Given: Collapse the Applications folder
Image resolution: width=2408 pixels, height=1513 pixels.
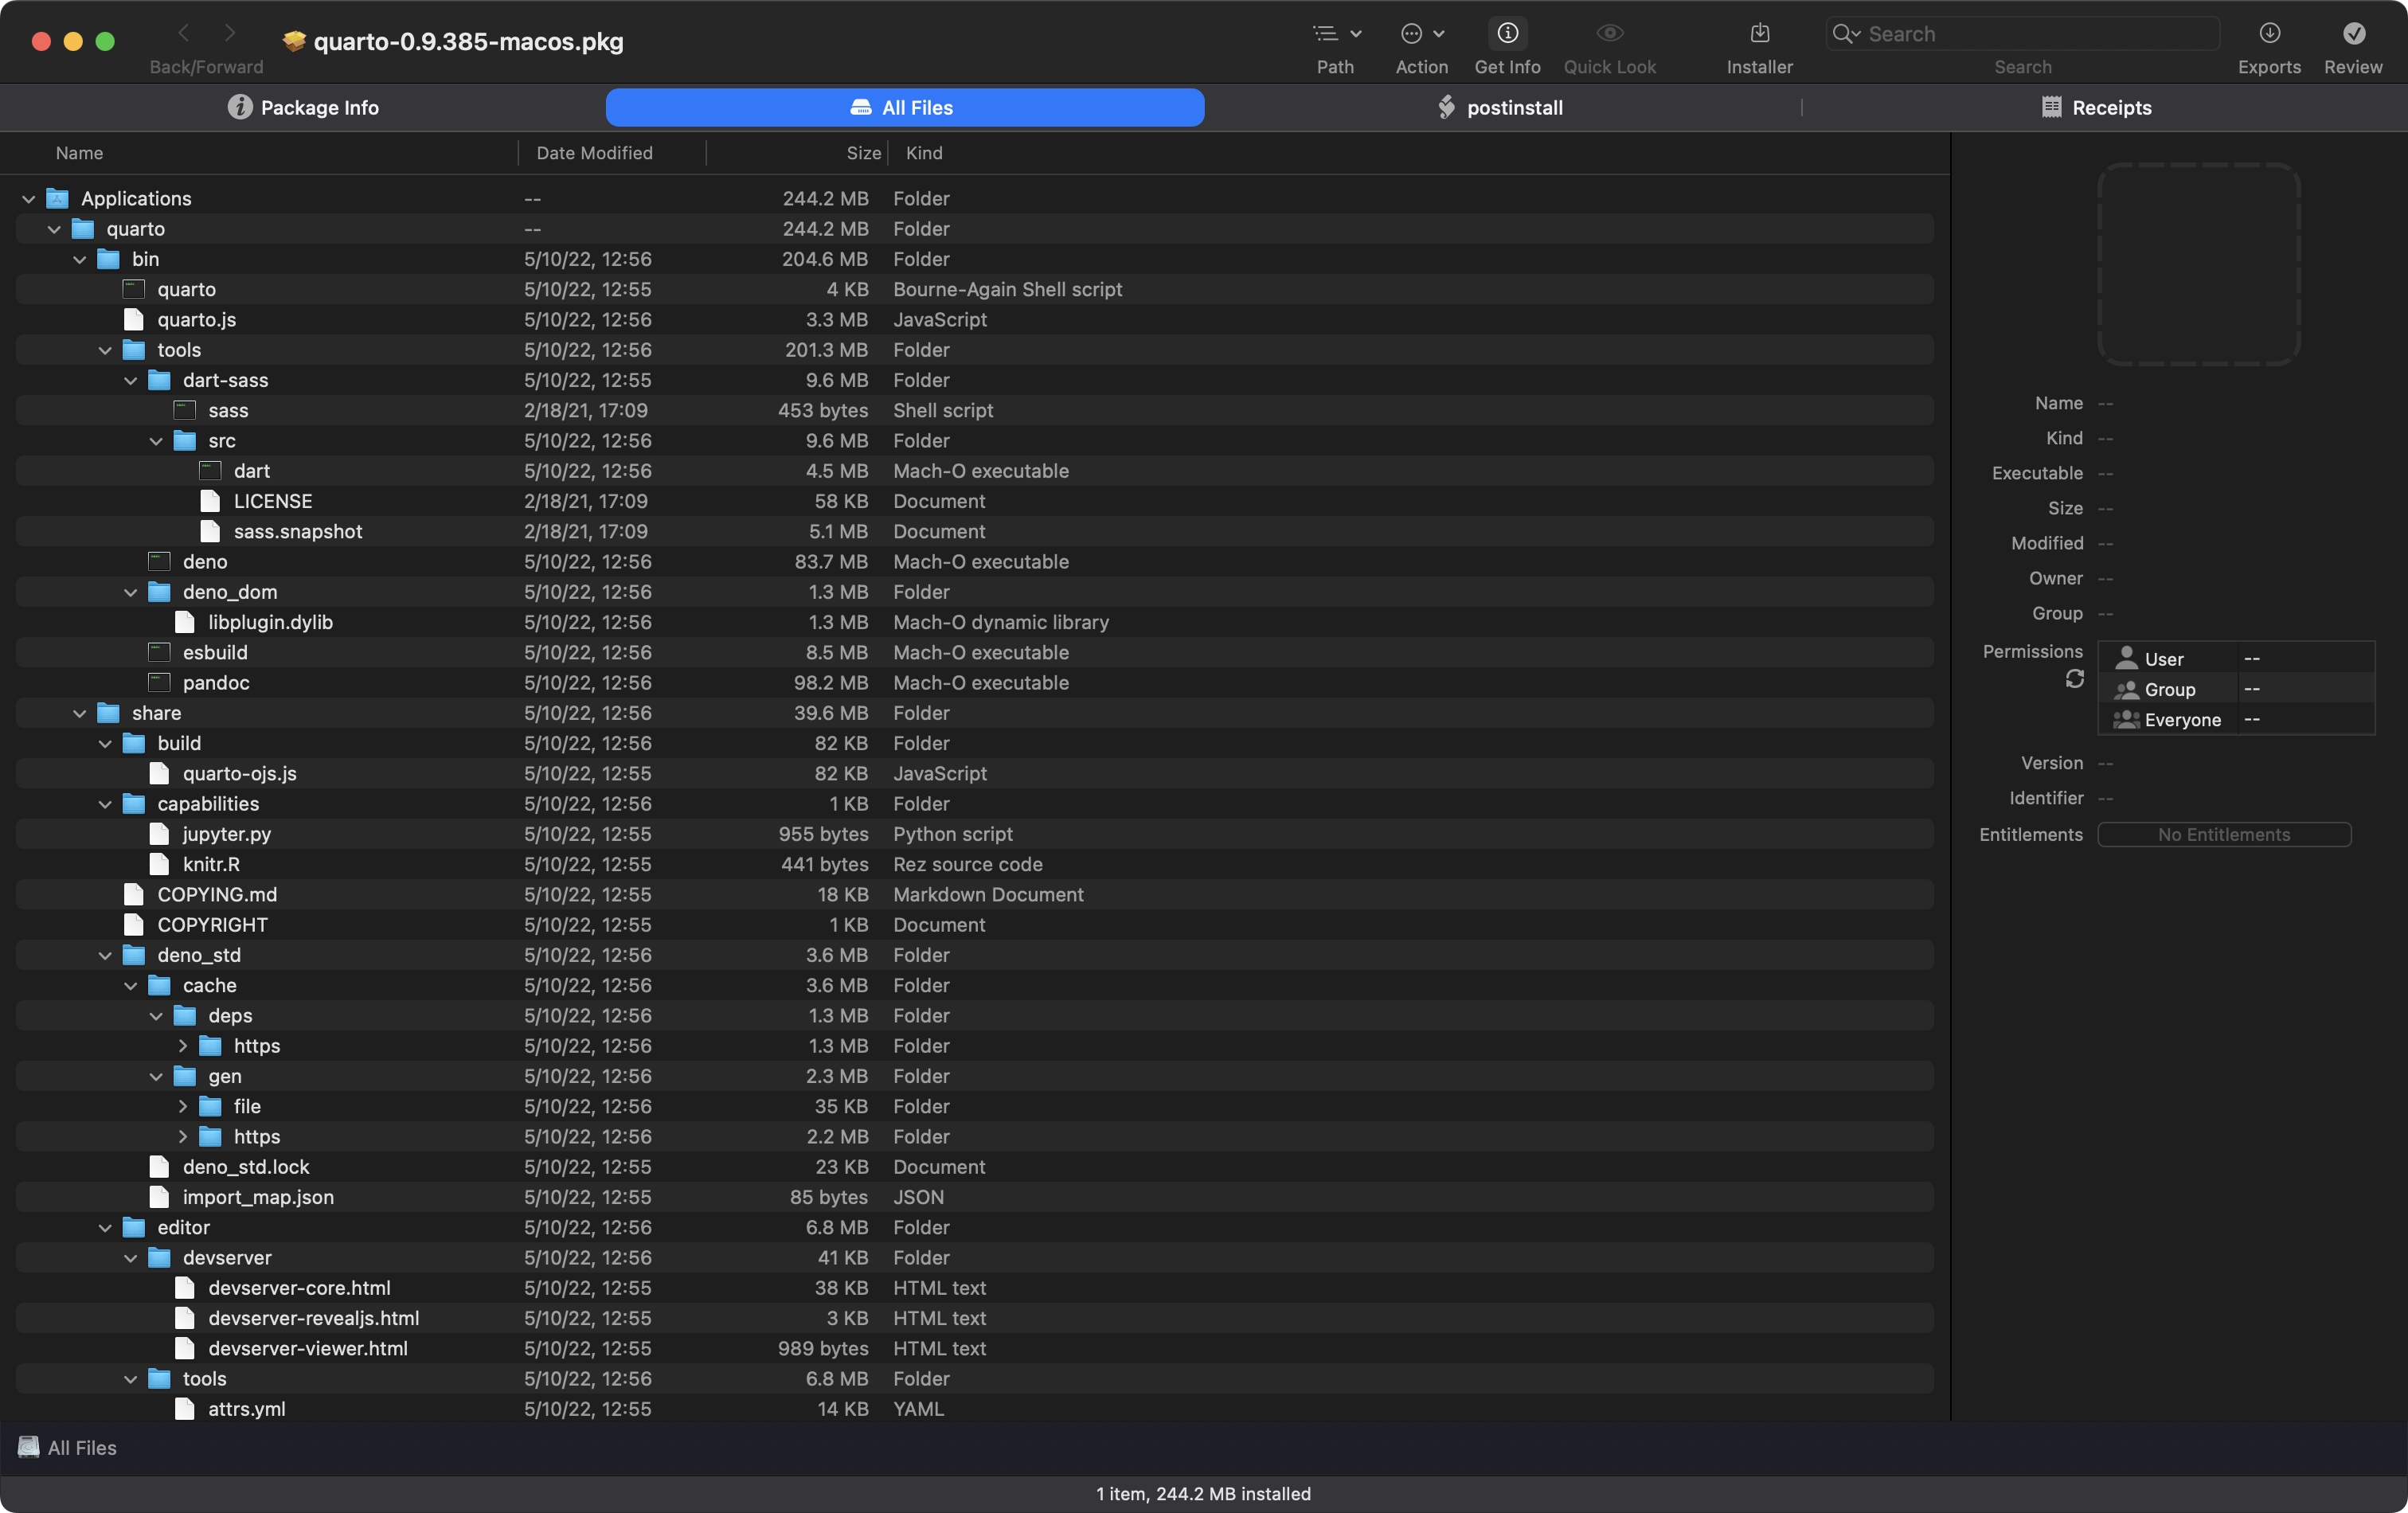Looking at the screenshot, I should (x=29, y=199).
